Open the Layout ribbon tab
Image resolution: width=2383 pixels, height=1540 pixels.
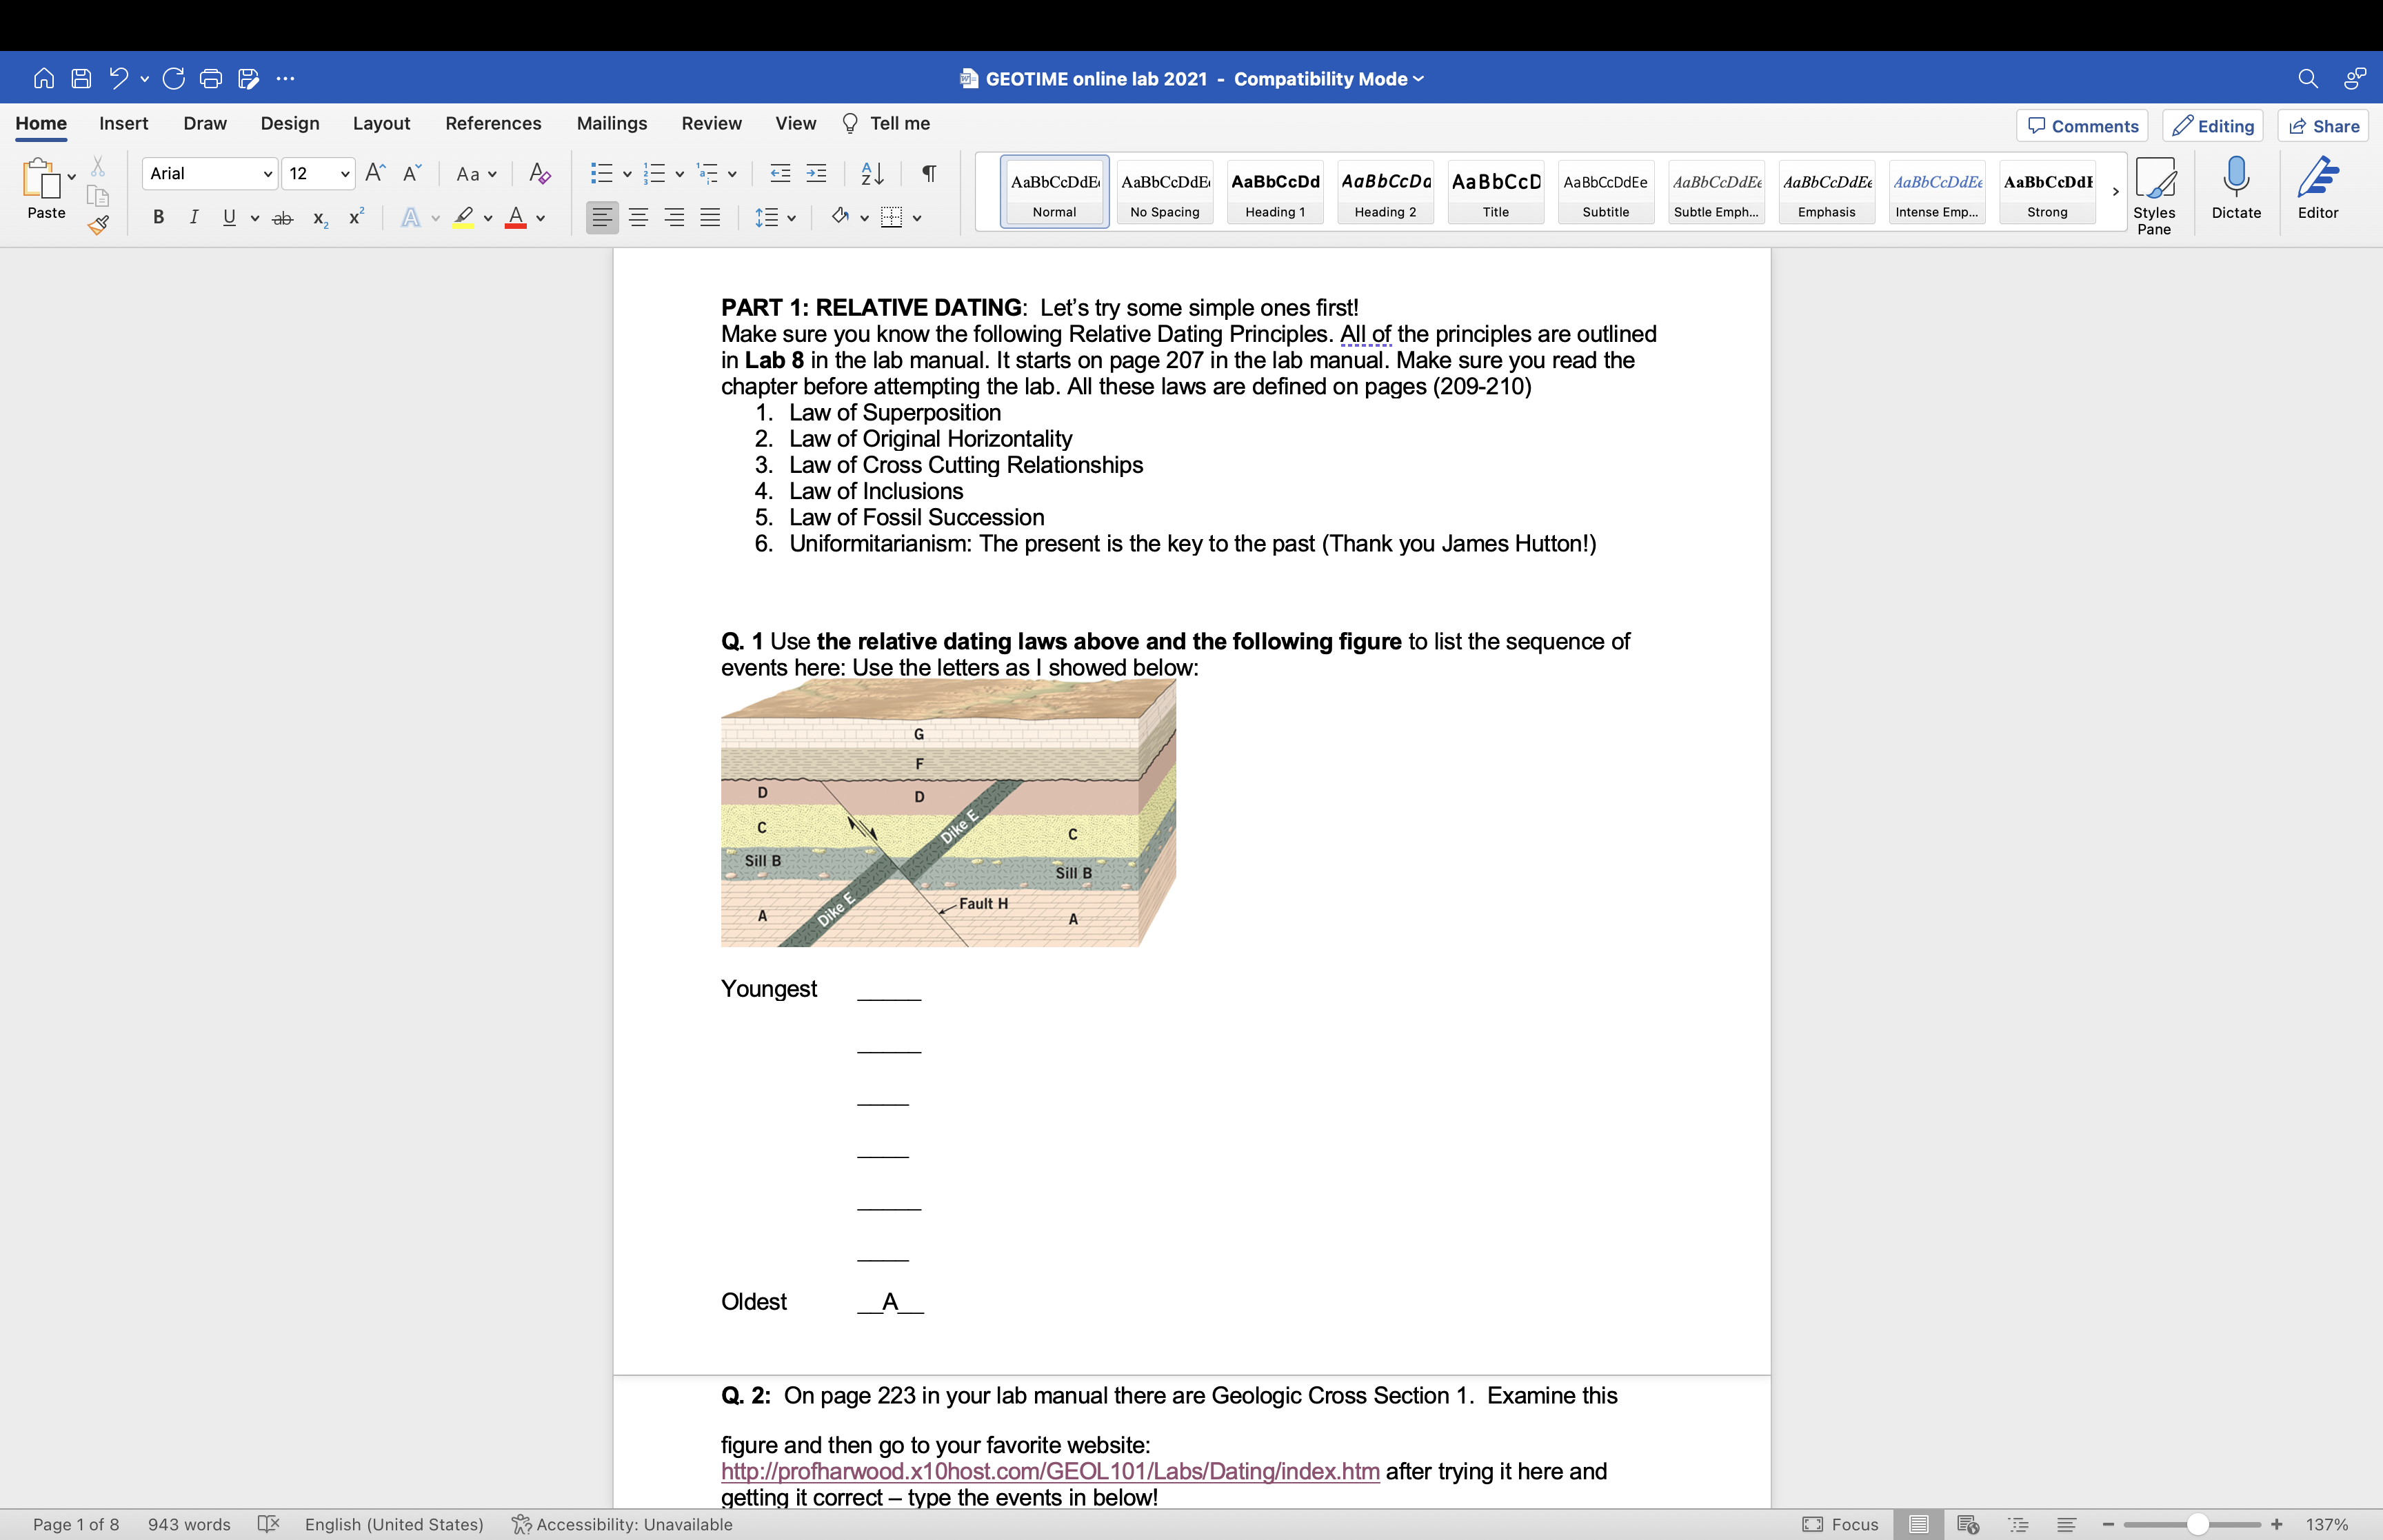pyautogui.click(x=381, y=123)
